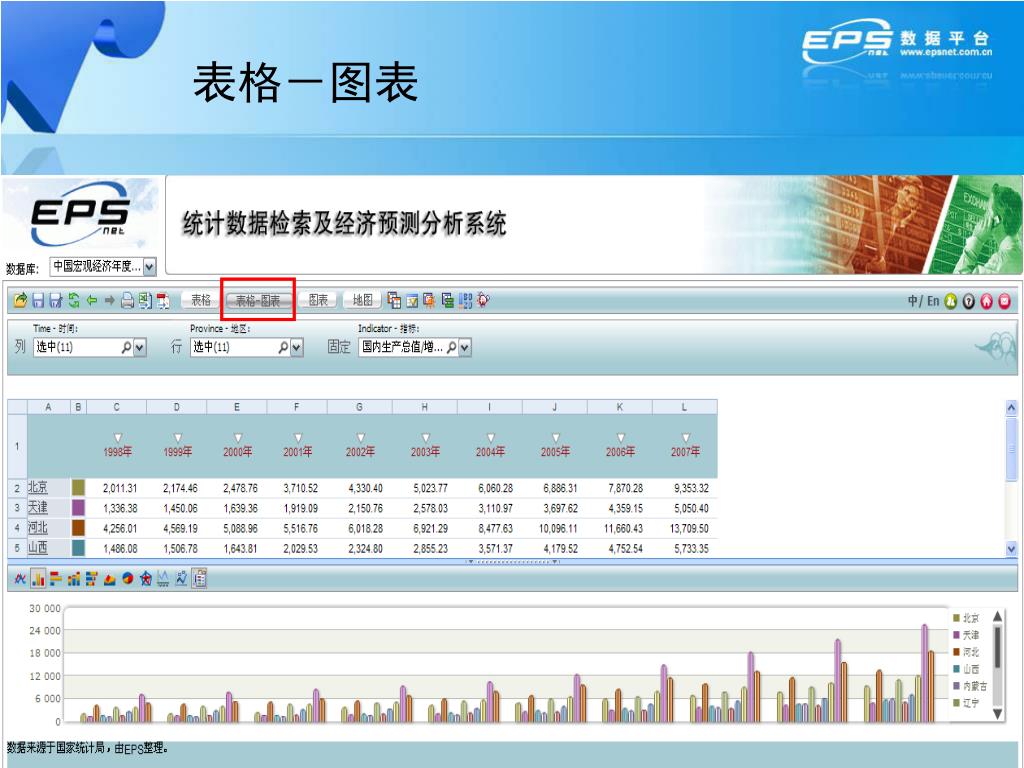Image resolution: width=1024 pixels, height=768 pixels.
Task: Go forward with the gray right arrow
Action: [110, 300]
